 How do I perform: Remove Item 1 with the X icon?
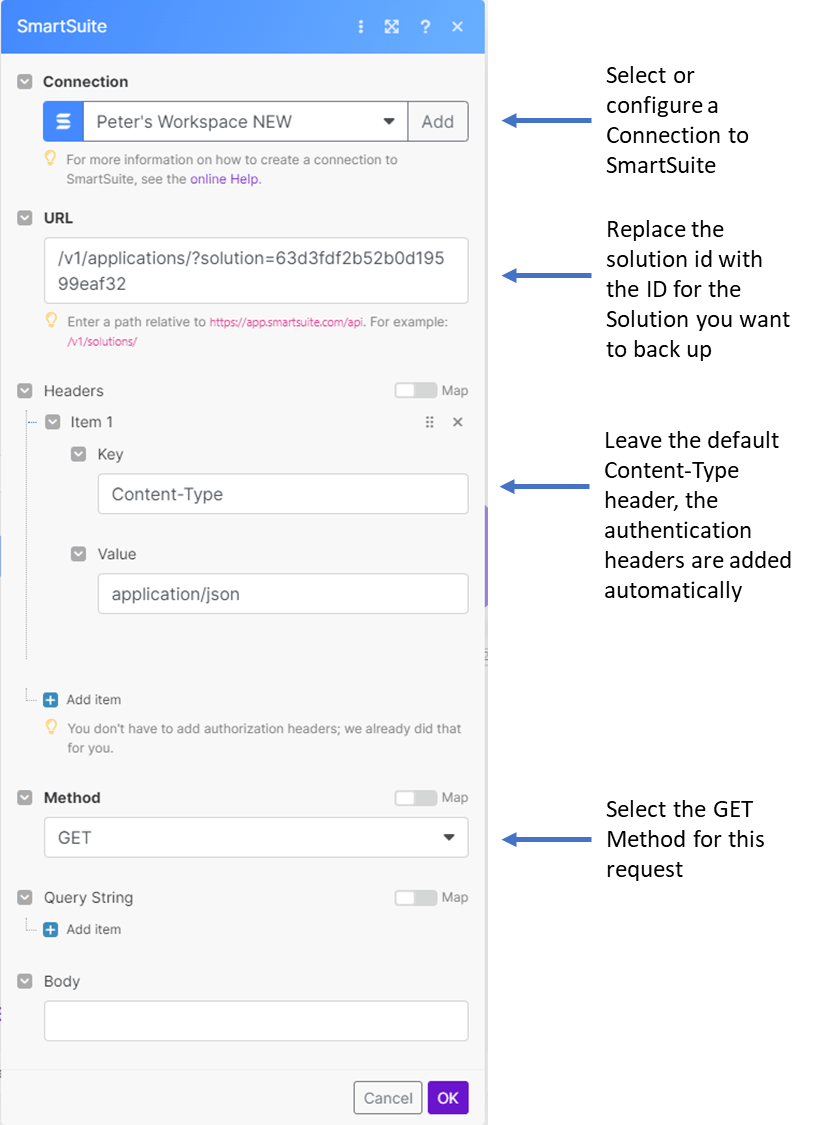[458, 422]
